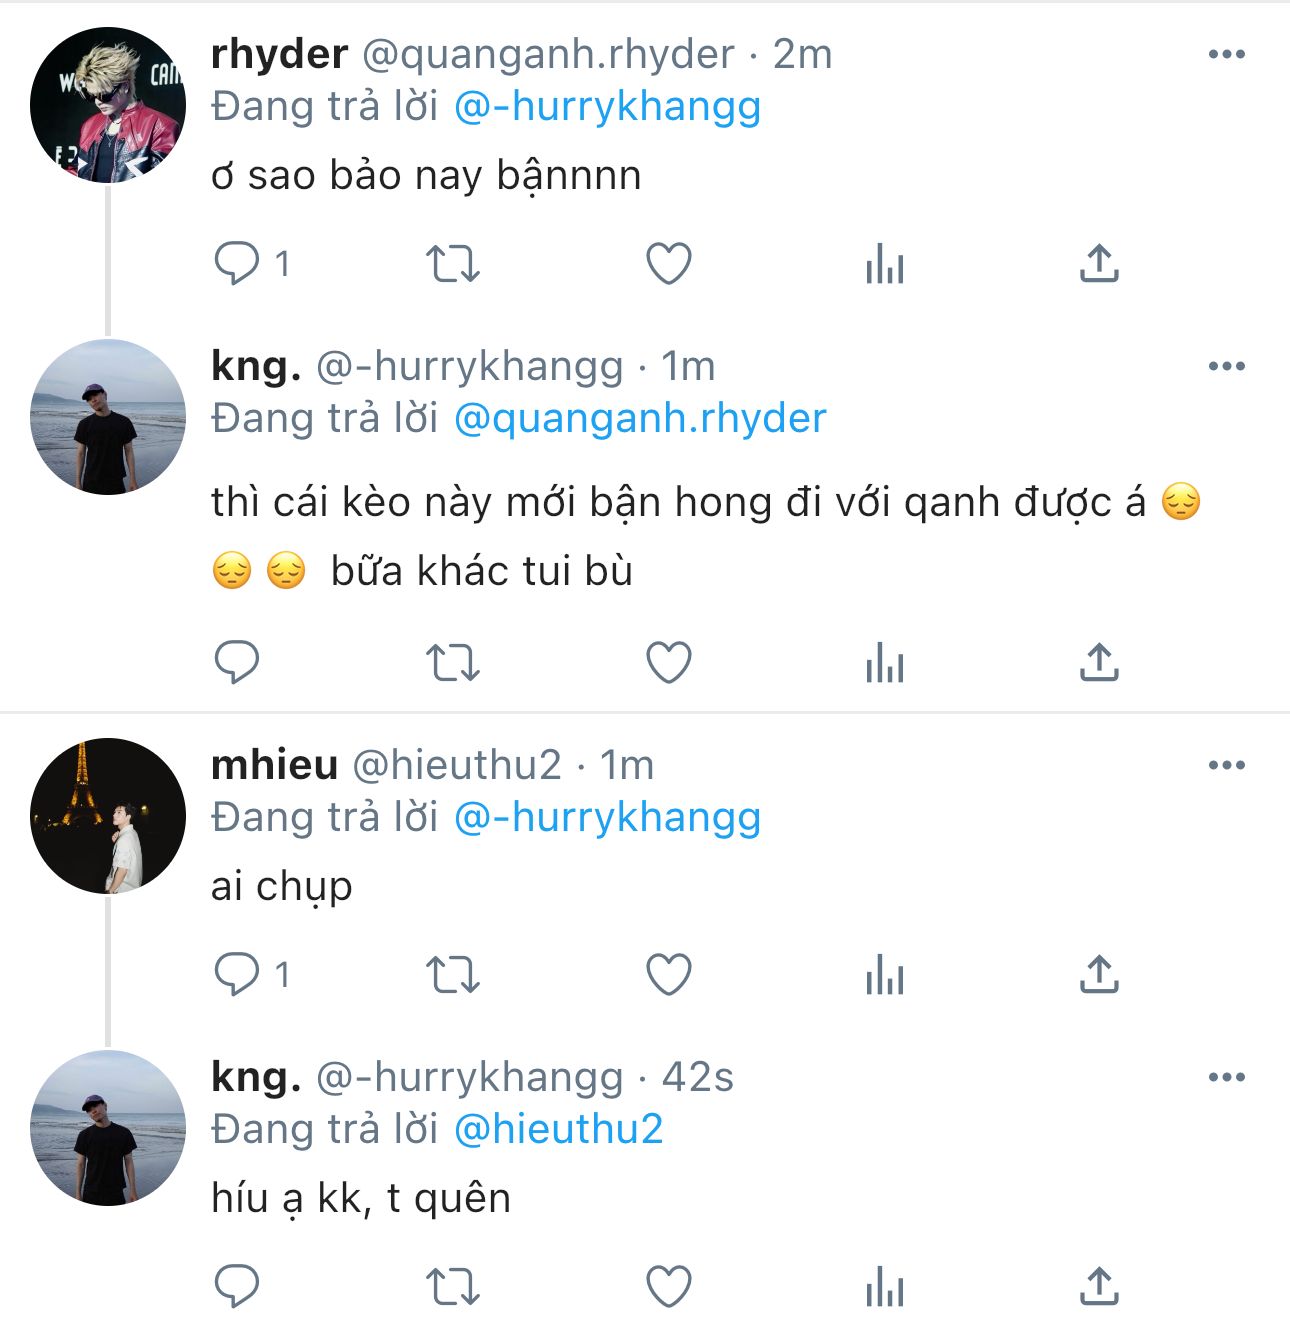Open more options for rhyder's tweet
The width and height of the screenshot is (1290, 1330).
[1226, 55]
